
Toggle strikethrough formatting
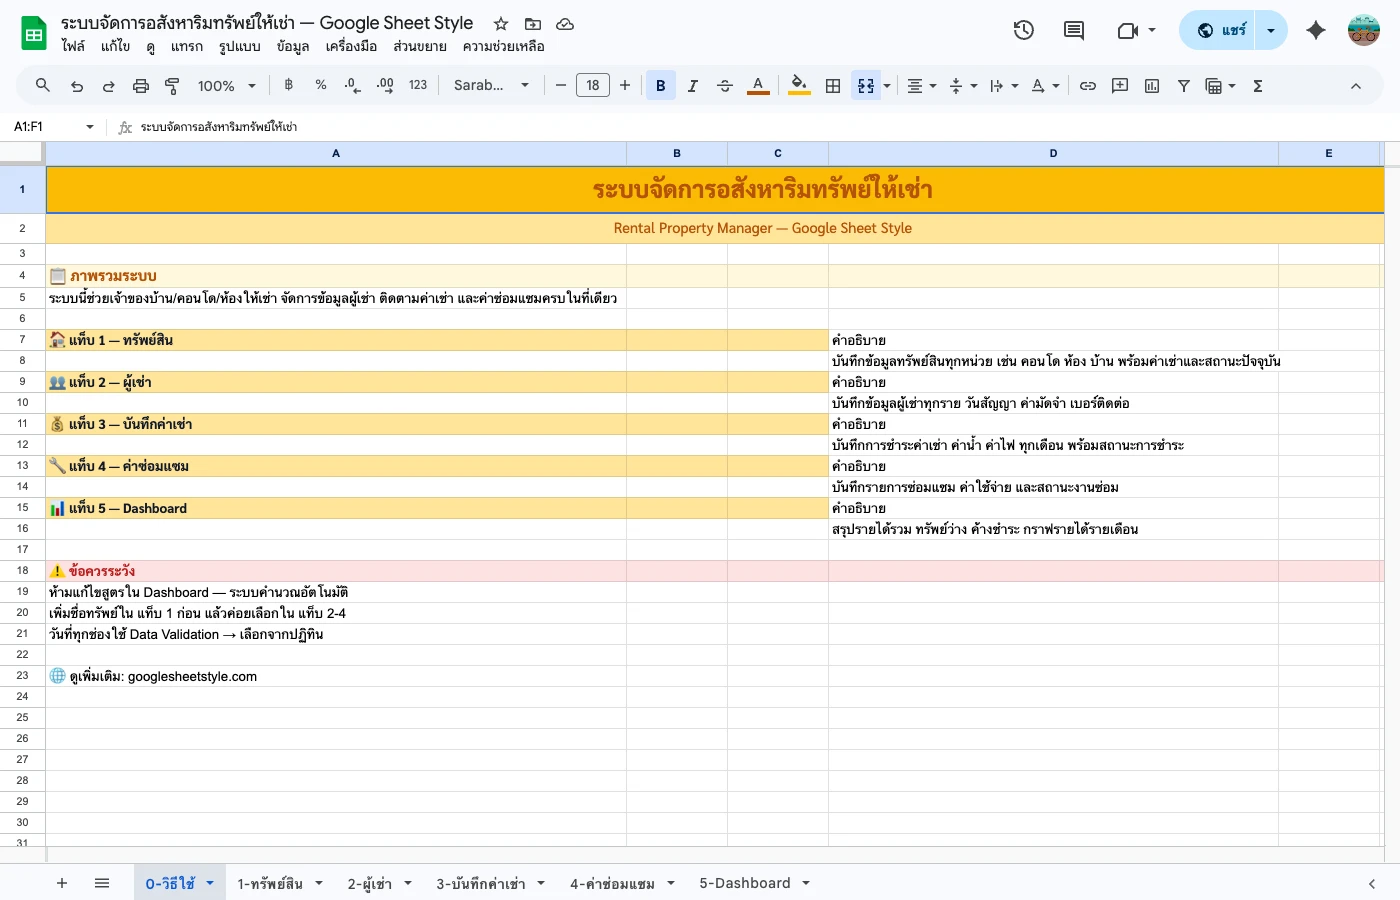tap(725, 86)
